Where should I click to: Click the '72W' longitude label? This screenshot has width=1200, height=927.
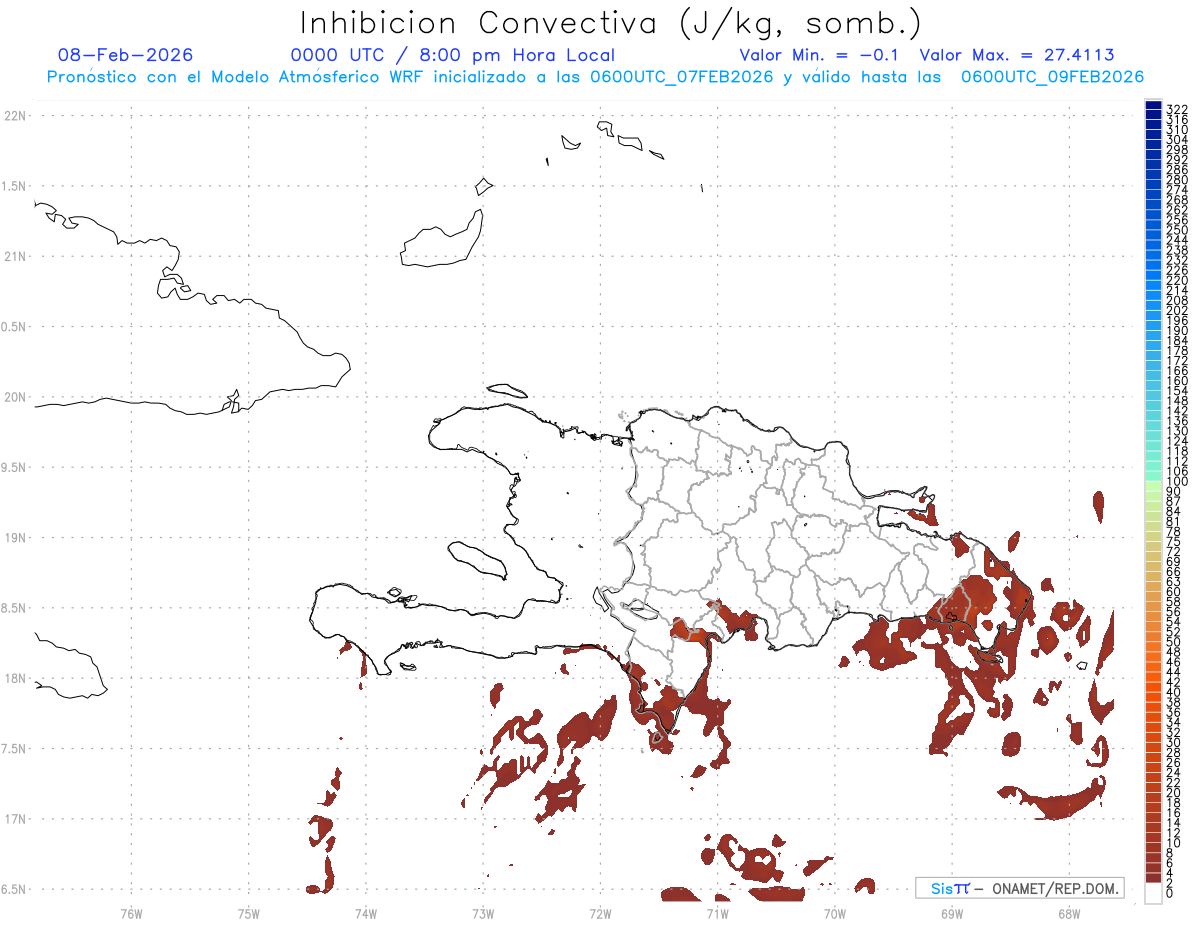[x=600, y=913]
